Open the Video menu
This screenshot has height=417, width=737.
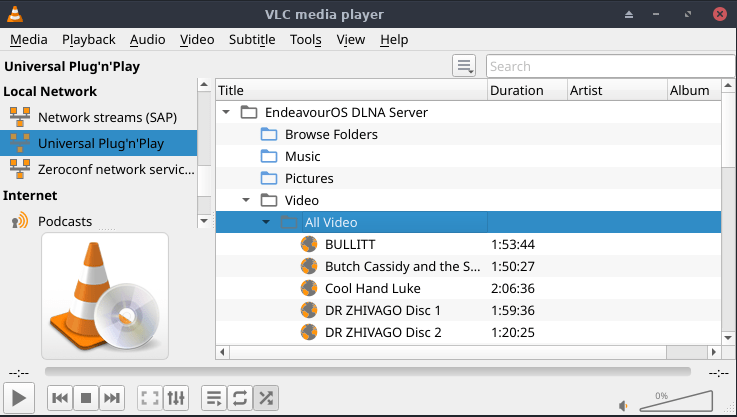[197, 39]
